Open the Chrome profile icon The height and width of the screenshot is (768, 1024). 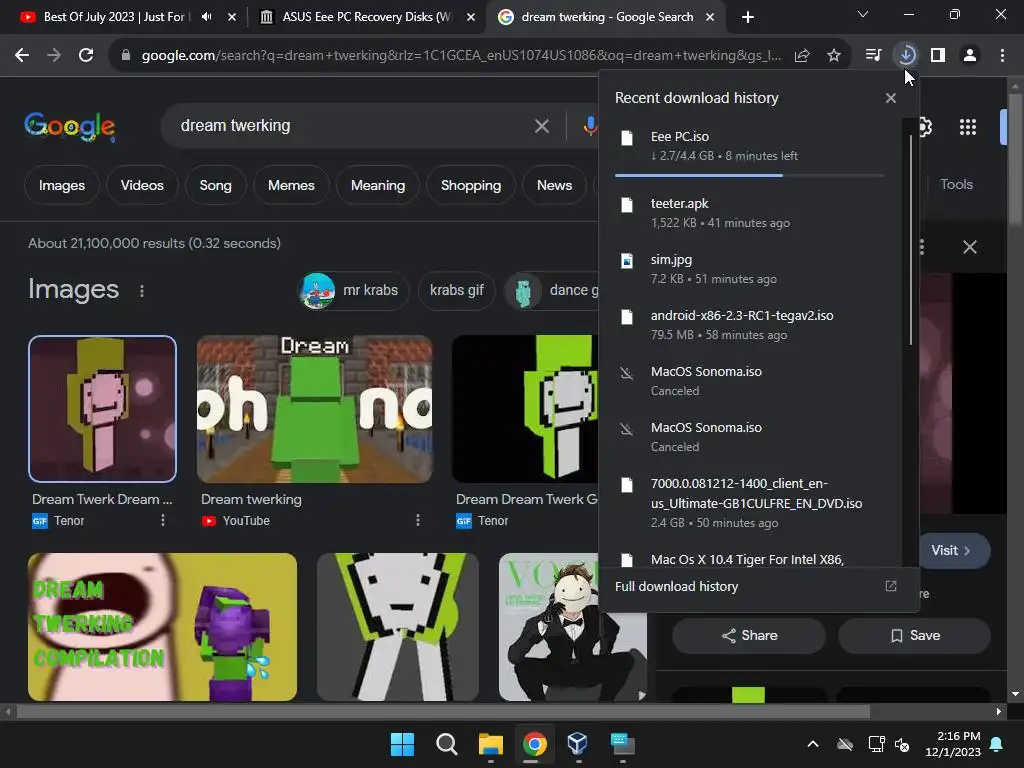pyautogui.click(x=970, y=56)
